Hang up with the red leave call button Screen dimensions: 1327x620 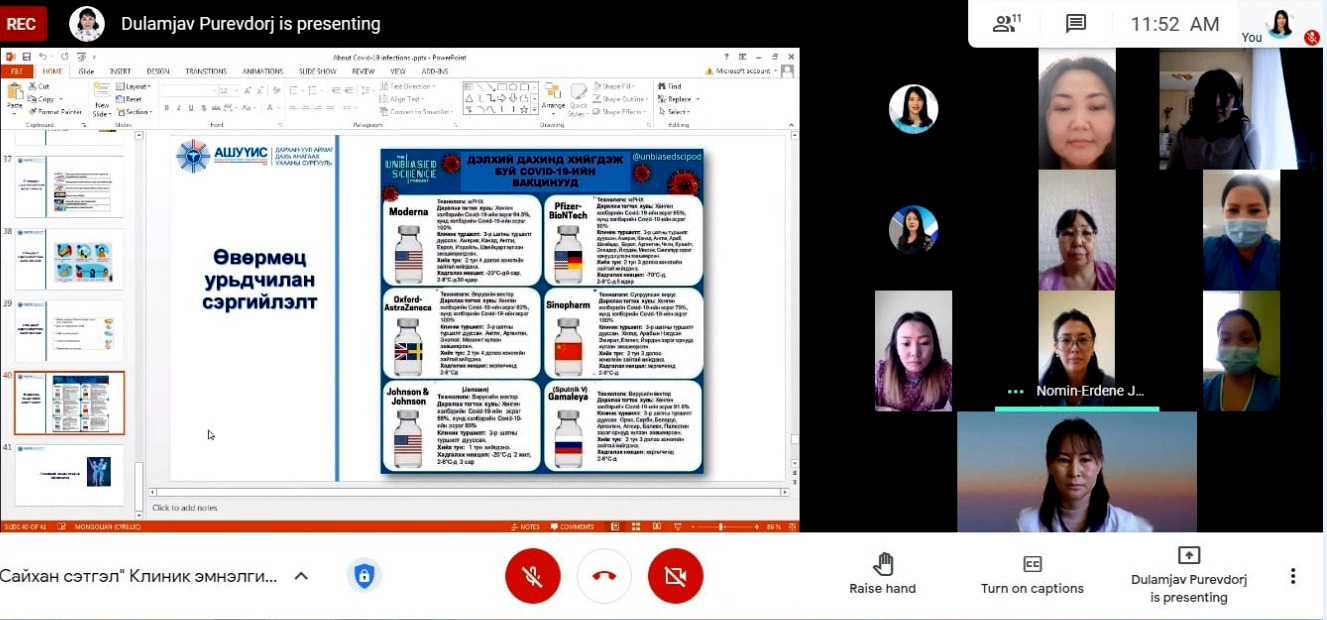pyautogui.click(x=604, y=576)
